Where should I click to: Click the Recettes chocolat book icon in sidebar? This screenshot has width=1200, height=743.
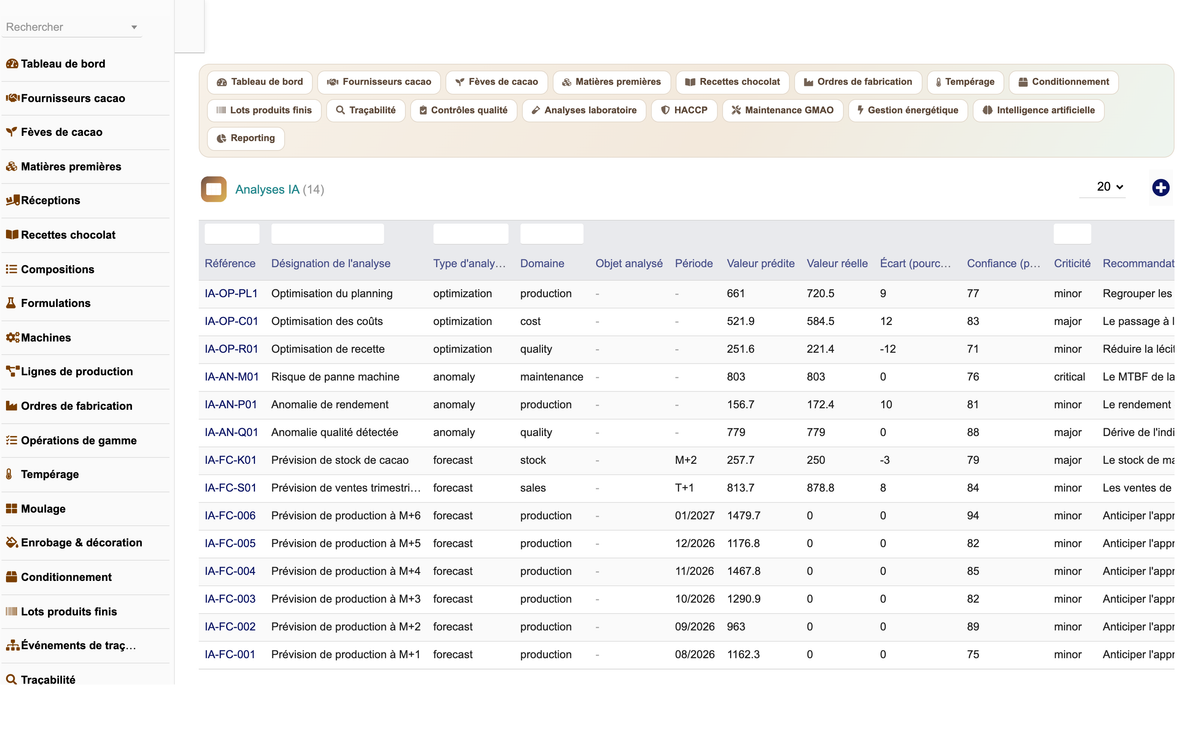point(12,235)
